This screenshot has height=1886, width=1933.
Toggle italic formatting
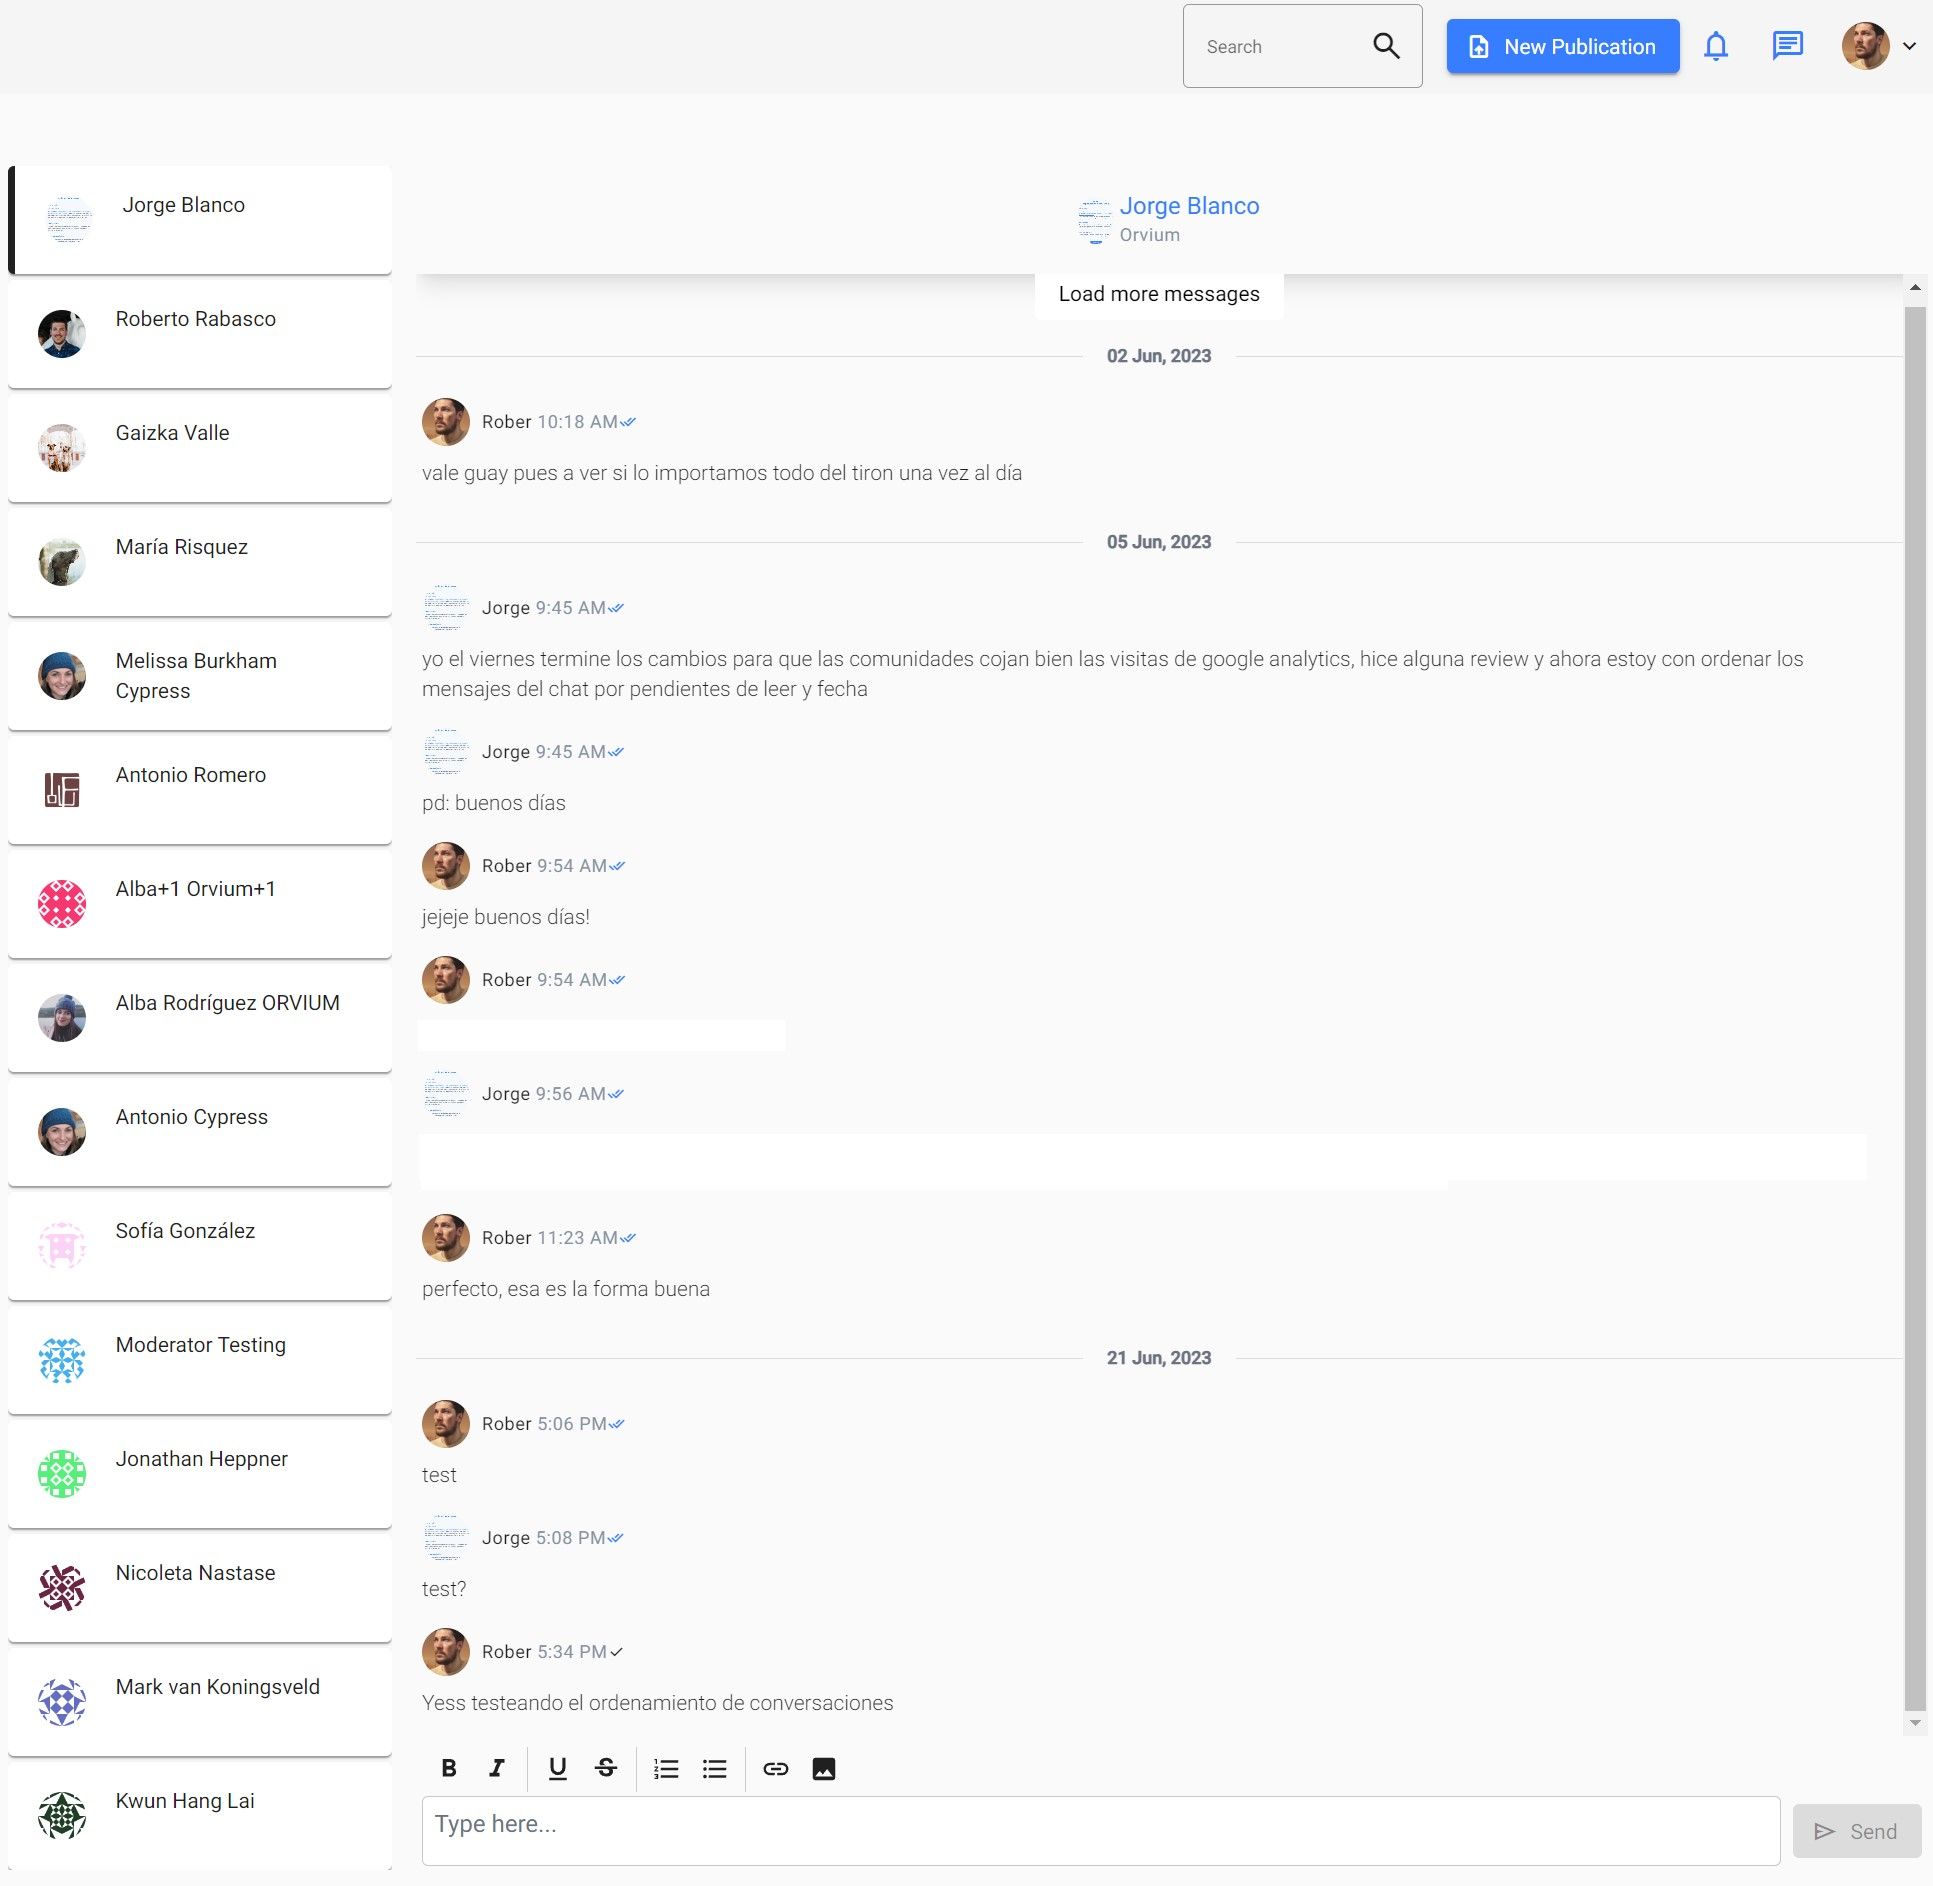[x=497, y=1768]
